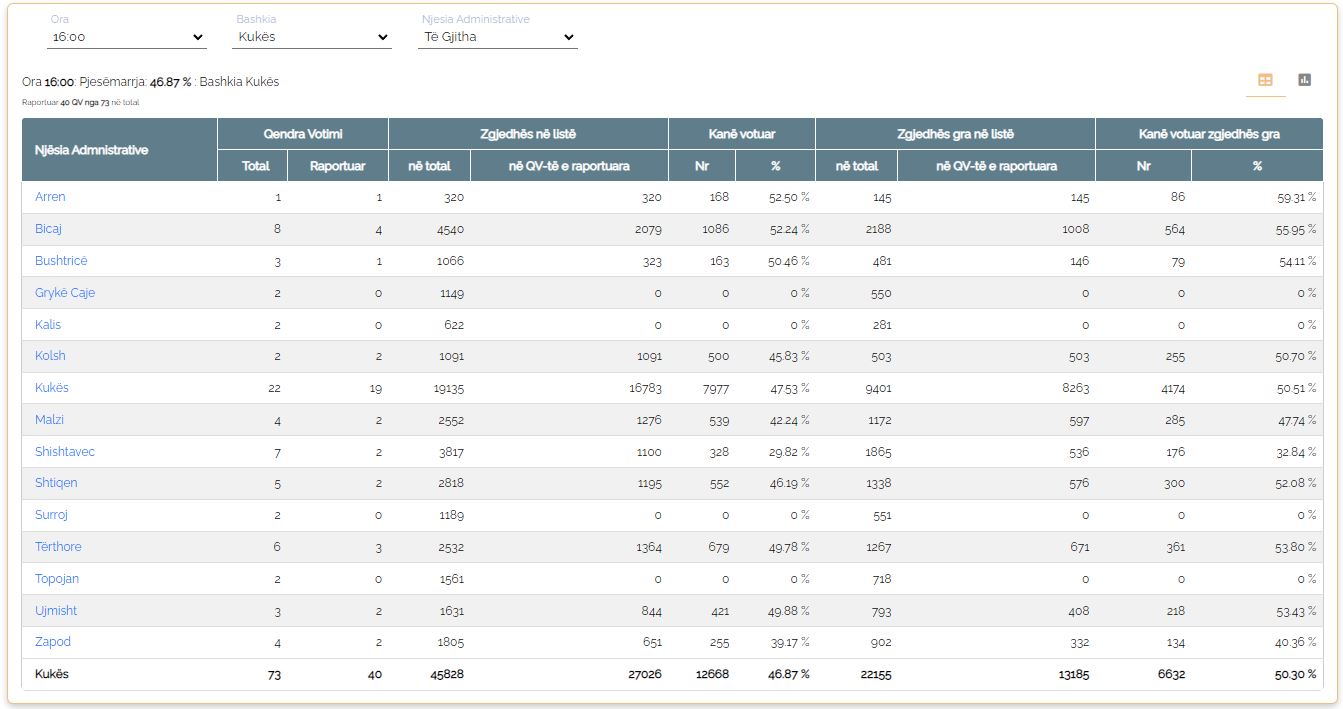Image resolution: width=1343 pixels, height=709 pixels.
Task: Open the Ora time dropdown
Action: pos(127,37)
